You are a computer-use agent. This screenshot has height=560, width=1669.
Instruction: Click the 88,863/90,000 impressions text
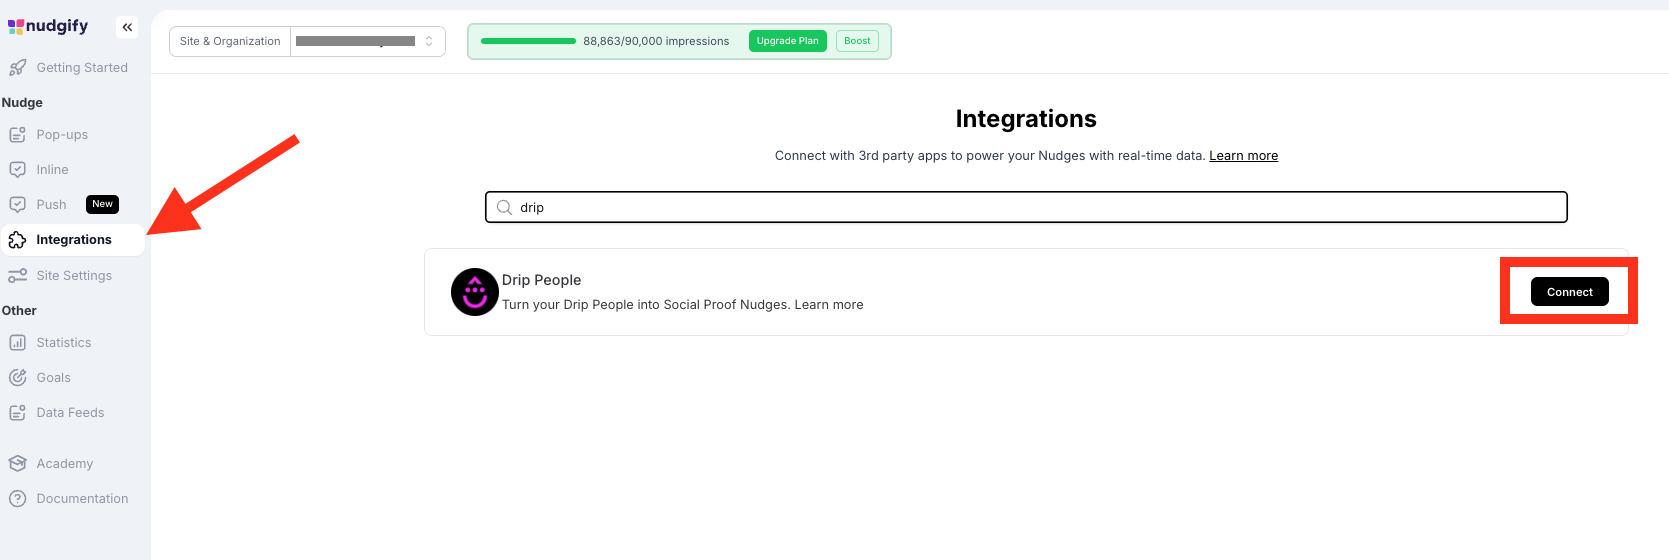click(656, 41)
